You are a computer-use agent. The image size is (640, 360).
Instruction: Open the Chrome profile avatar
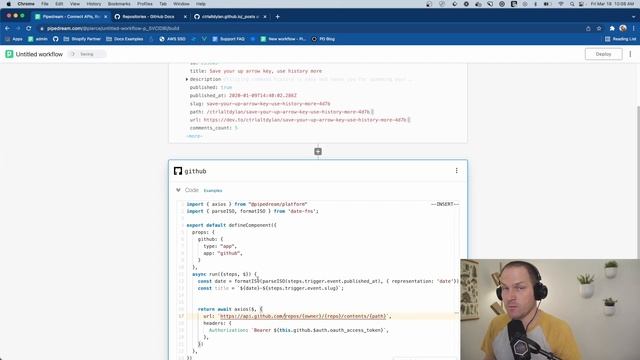[x=623, y=28]
